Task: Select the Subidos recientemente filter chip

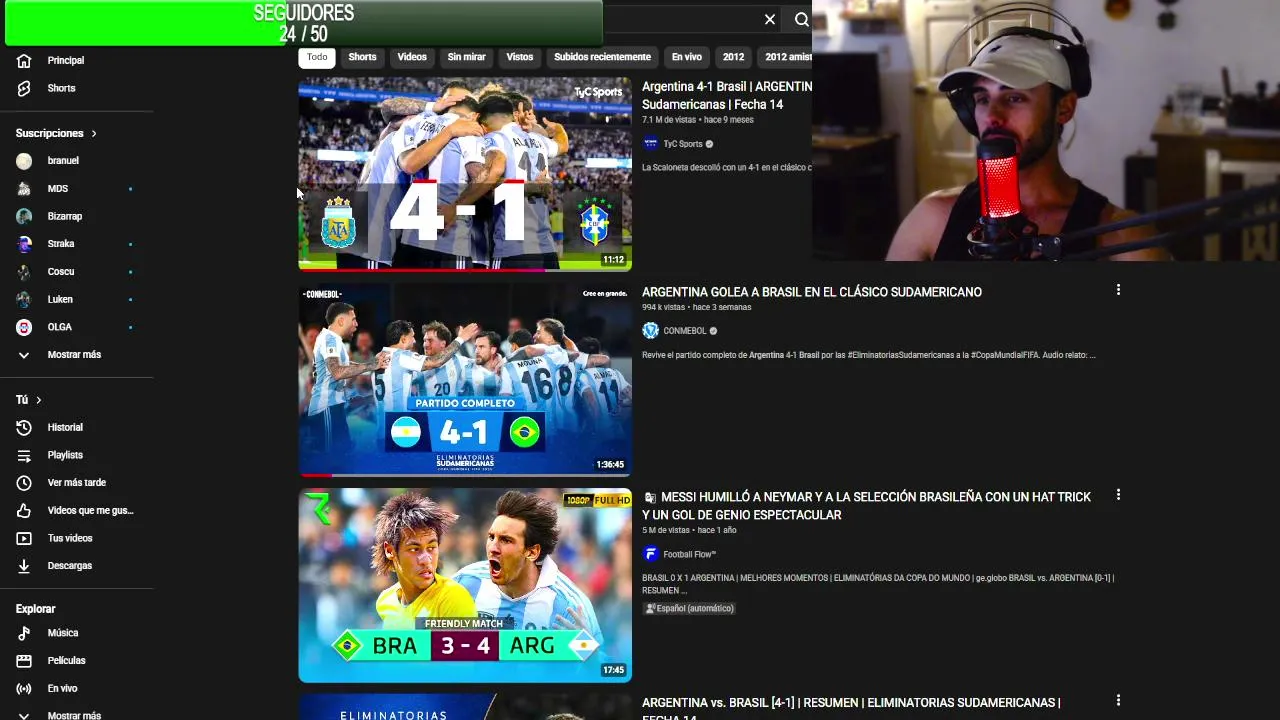Action: coord(603,57)
